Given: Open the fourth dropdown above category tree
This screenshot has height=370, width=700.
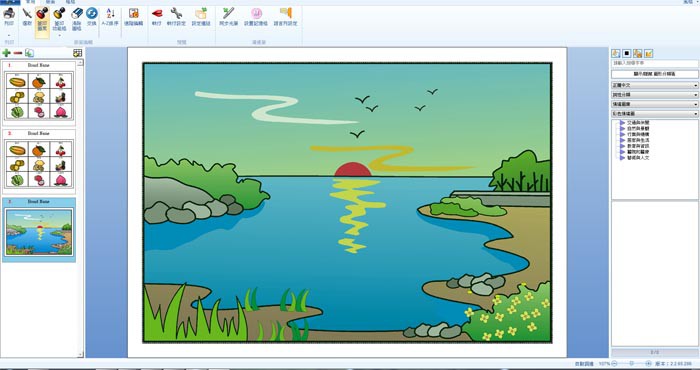Looking at the screenshot, I should [654, 114].
